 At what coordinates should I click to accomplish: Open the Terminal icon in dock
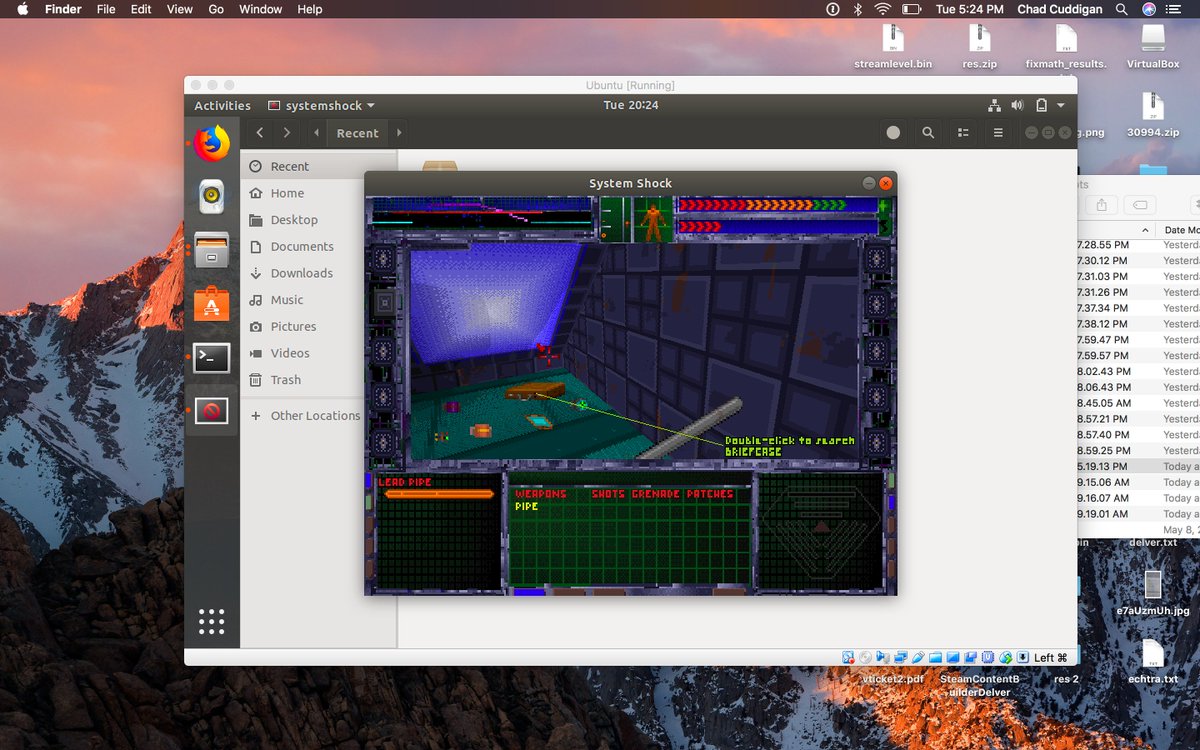[x=211, y=357]
